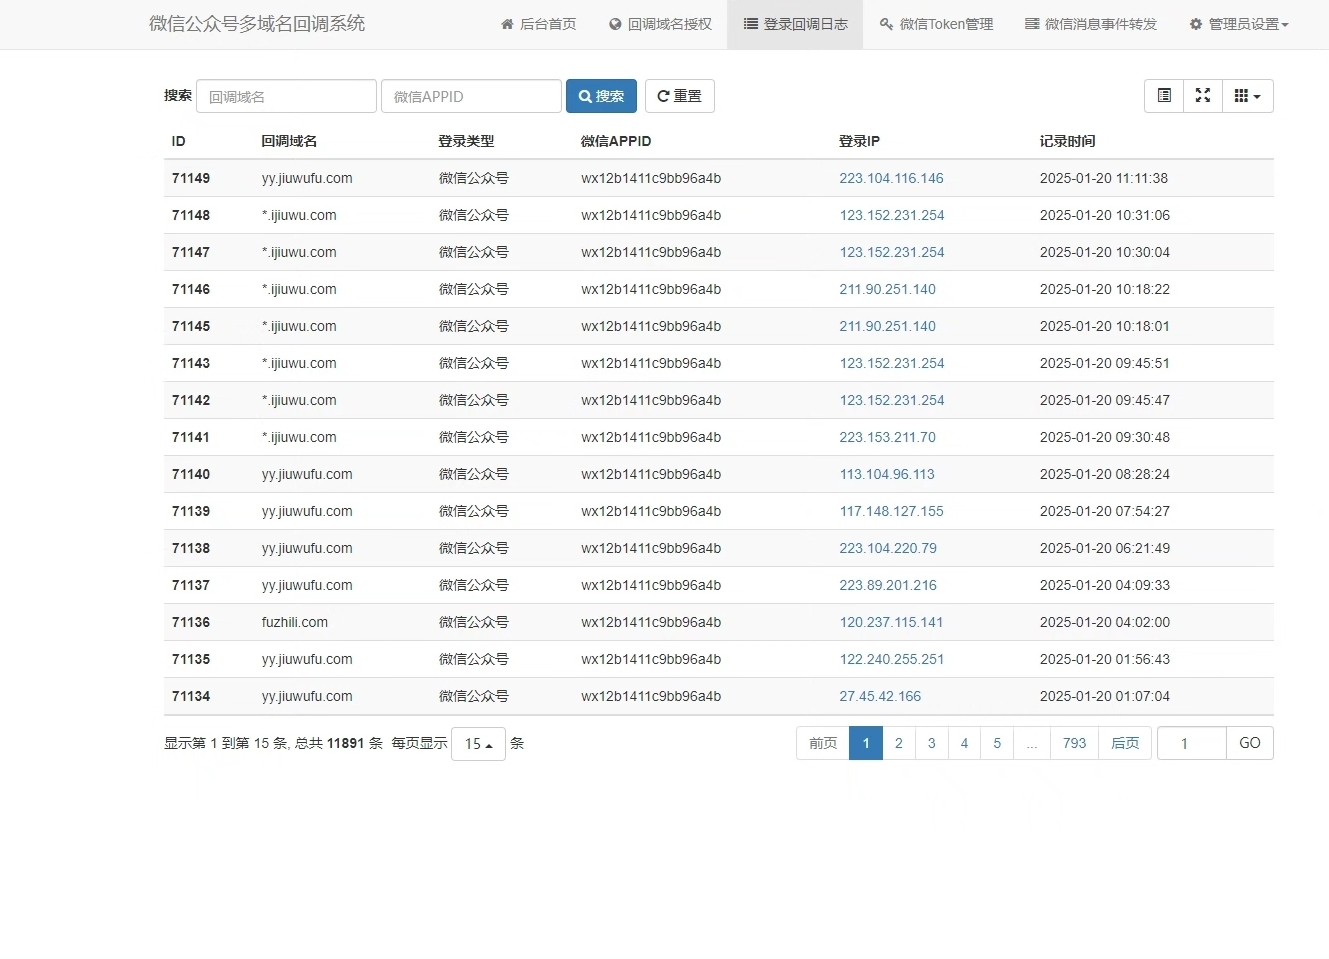1329x959 pixels.
Task: Open IP link 223.104.116.146
Action: click(891, 178)
